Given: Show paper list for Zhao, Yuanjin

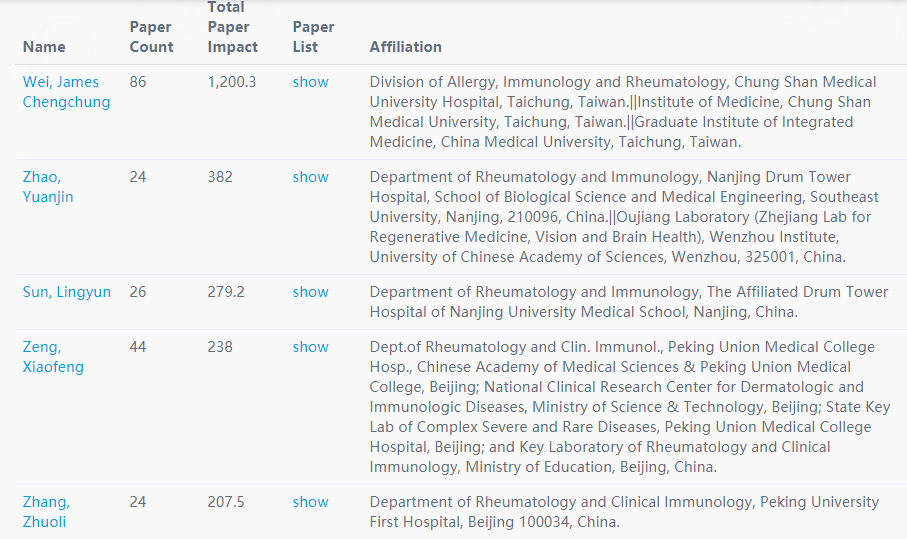Looking at the screenshot, I should 311,177.
